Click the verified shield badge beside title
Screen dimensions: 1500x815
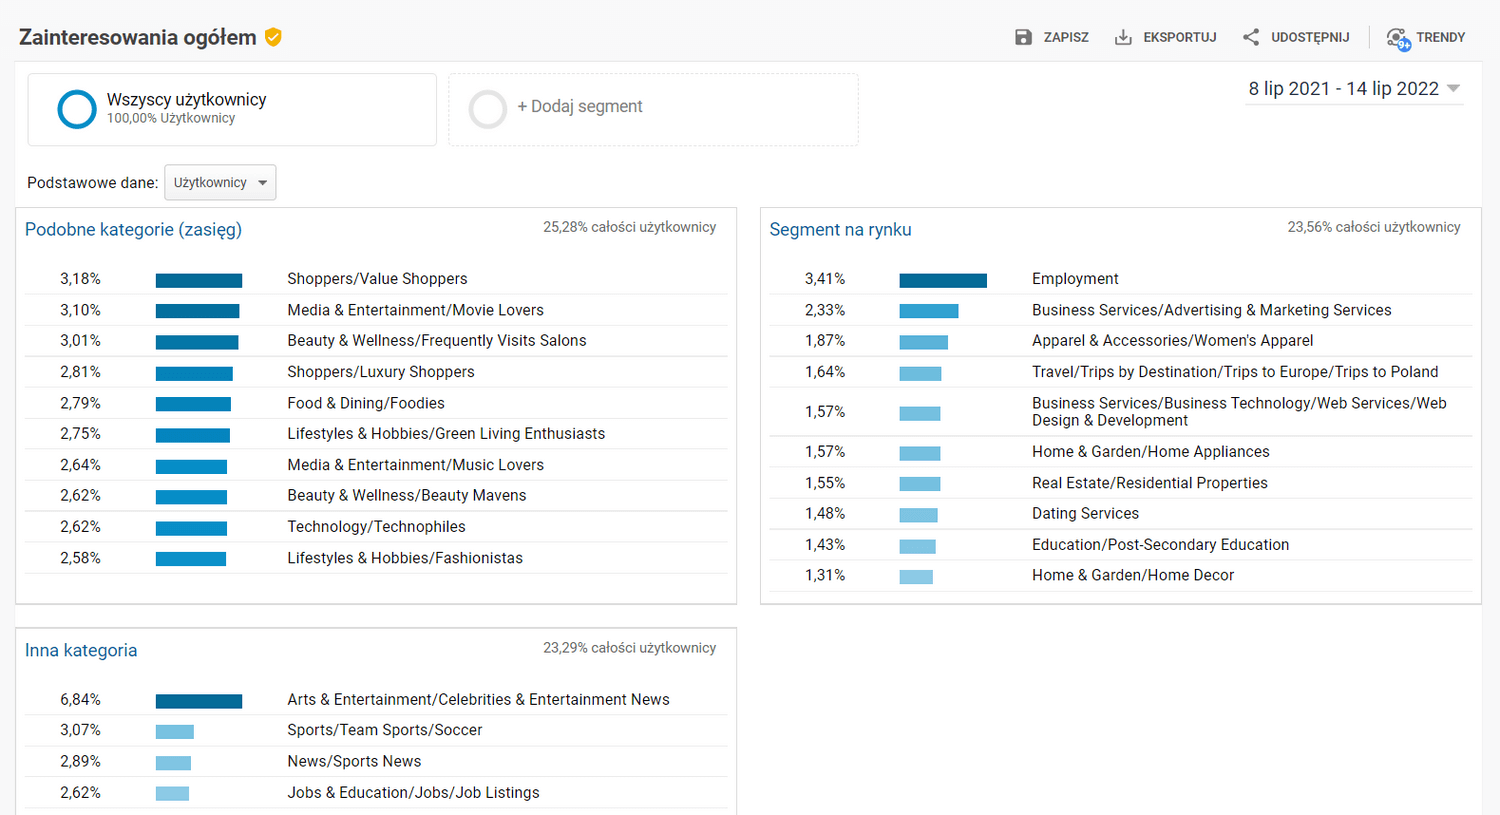tap(273, 37)
